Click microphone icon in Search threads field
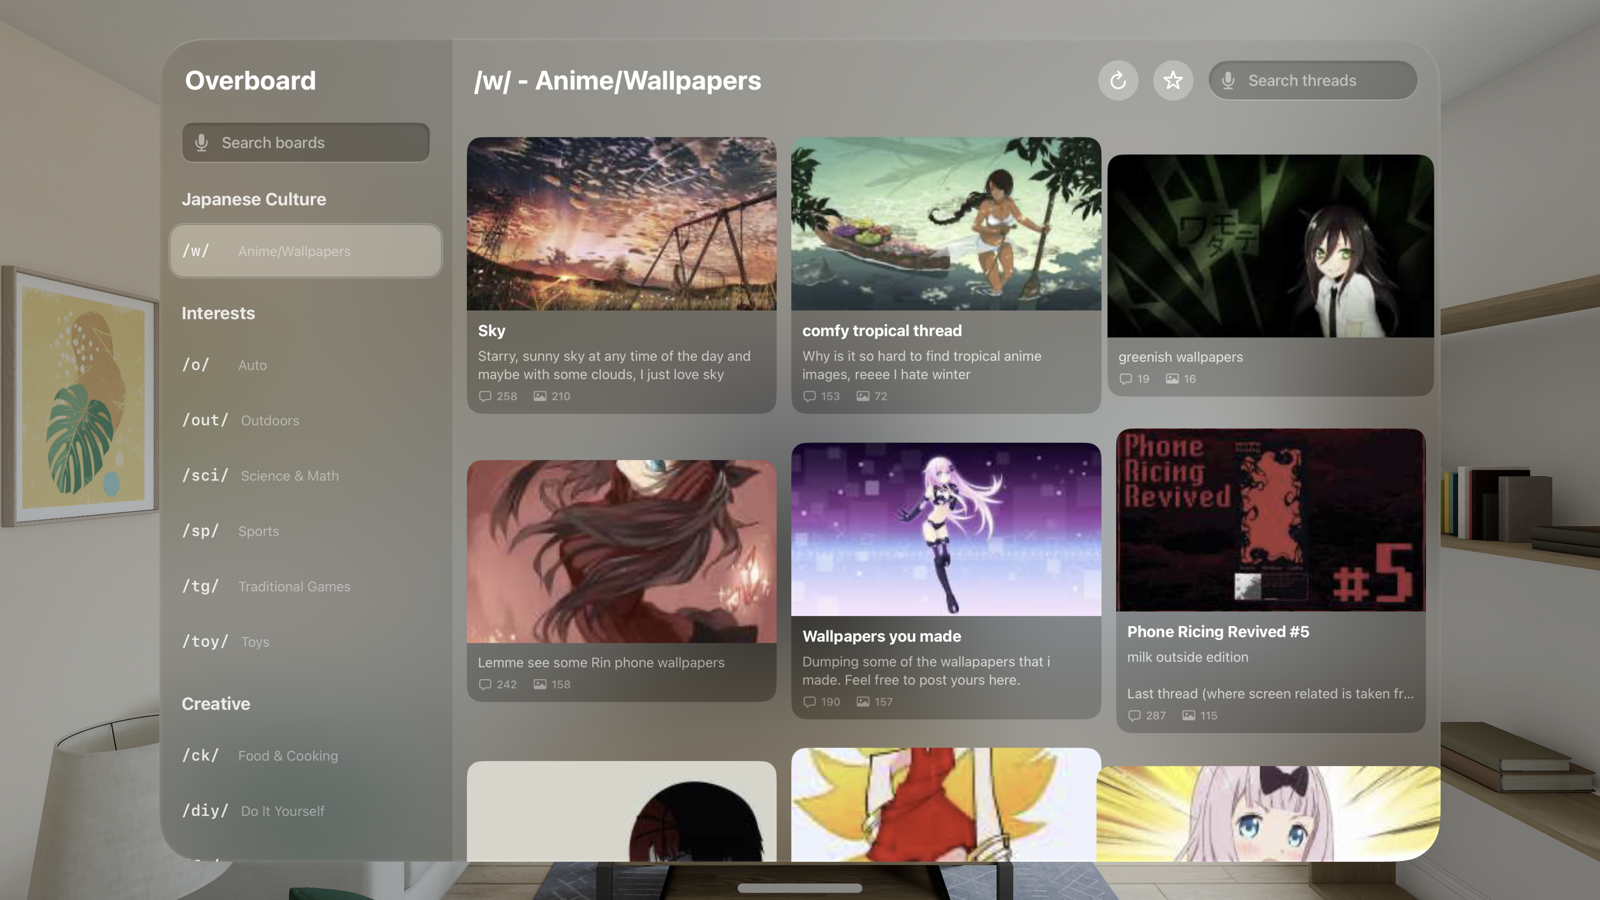Screen dimensions: 1600x900 [x=1228, y=80]
